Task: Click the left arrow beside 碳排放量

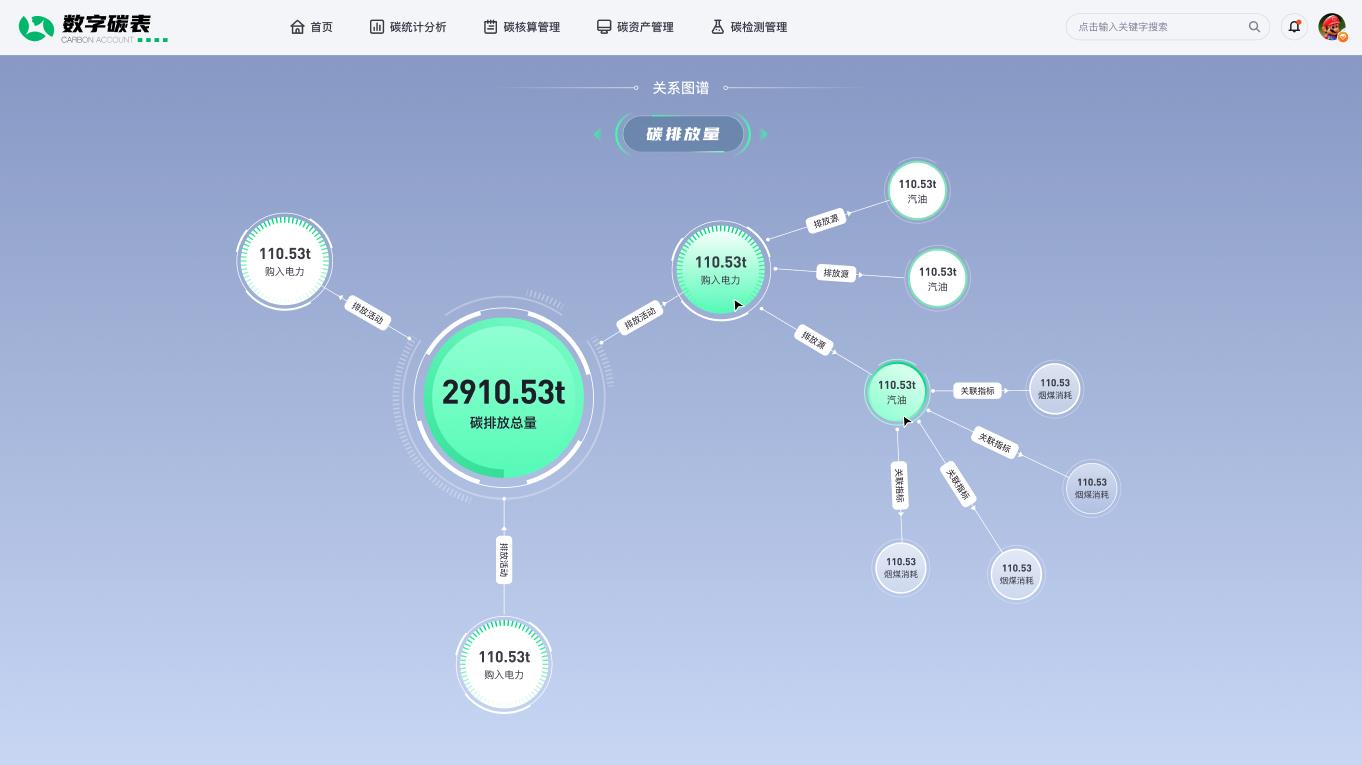Action: tap(598, 134)
